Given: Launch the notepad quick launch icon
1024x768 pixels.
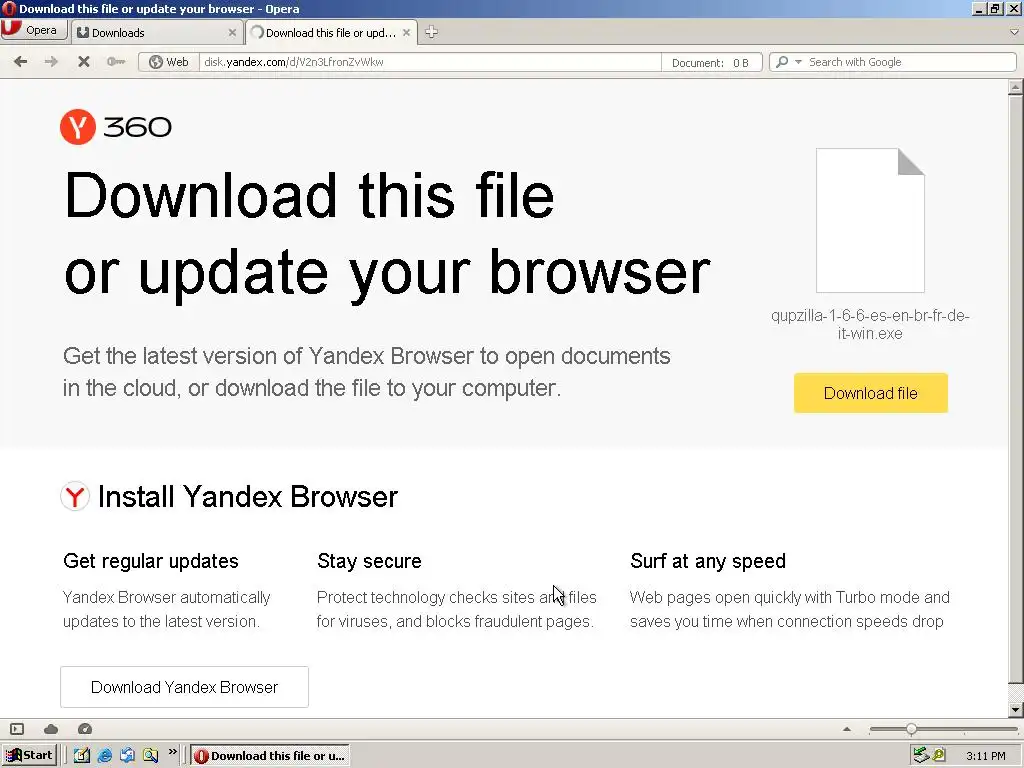Looking at the screenshot, I should [82, 756].
